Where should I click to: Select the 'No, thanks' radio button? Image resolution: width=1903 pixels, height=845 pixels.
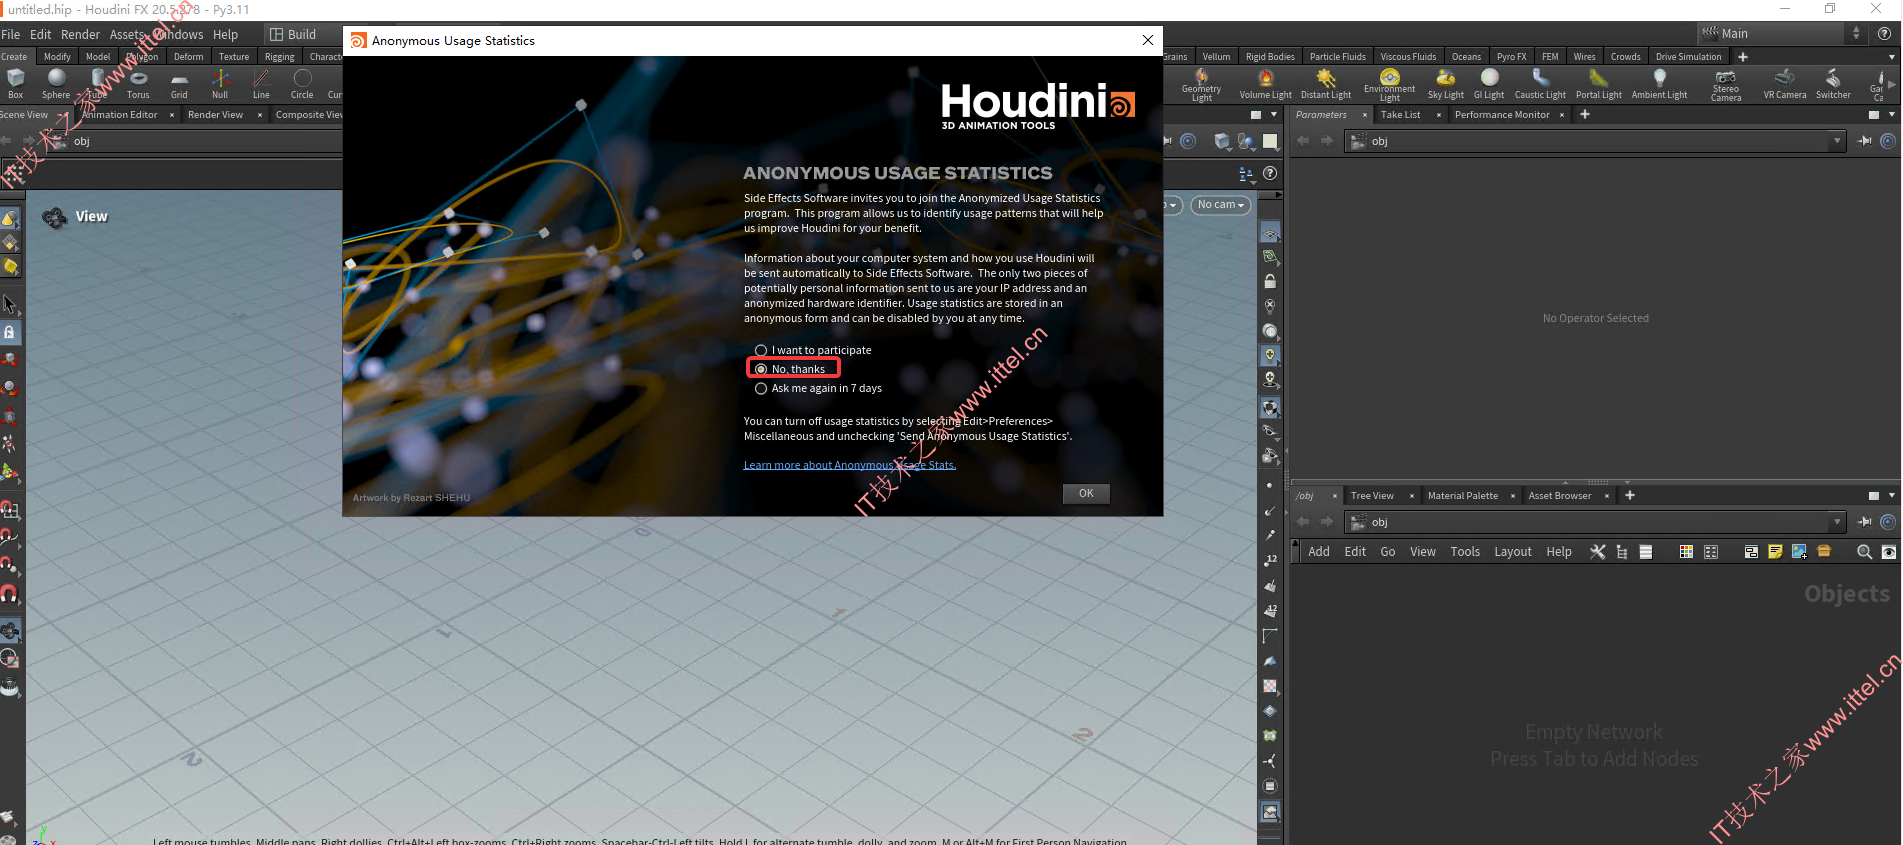[x=761, y=369]
